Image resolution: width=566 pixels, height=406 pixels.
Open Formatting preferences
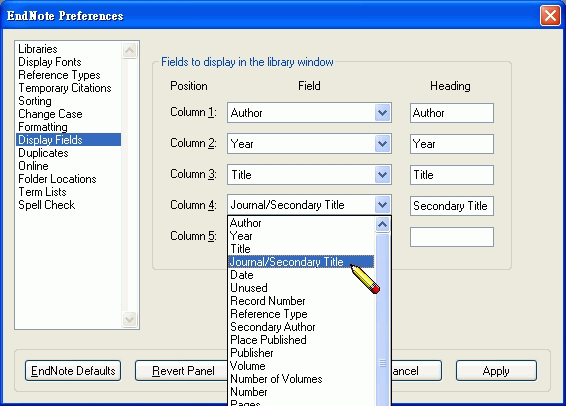pos(68,127)
